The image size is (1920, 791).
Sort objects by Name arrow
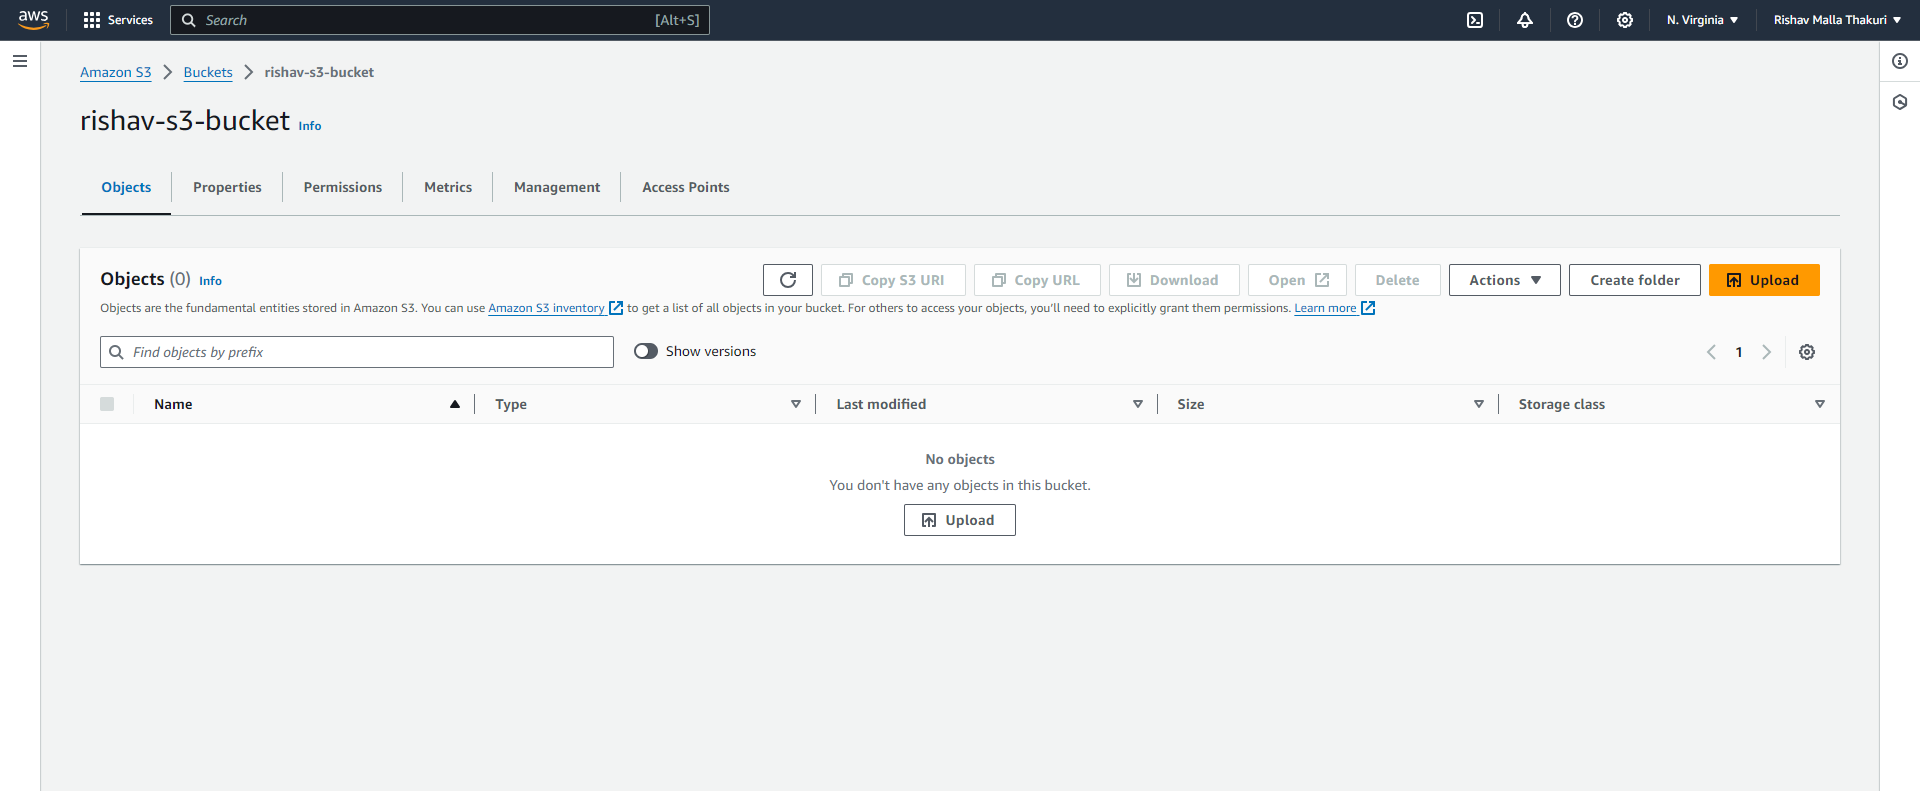point(455,404)
